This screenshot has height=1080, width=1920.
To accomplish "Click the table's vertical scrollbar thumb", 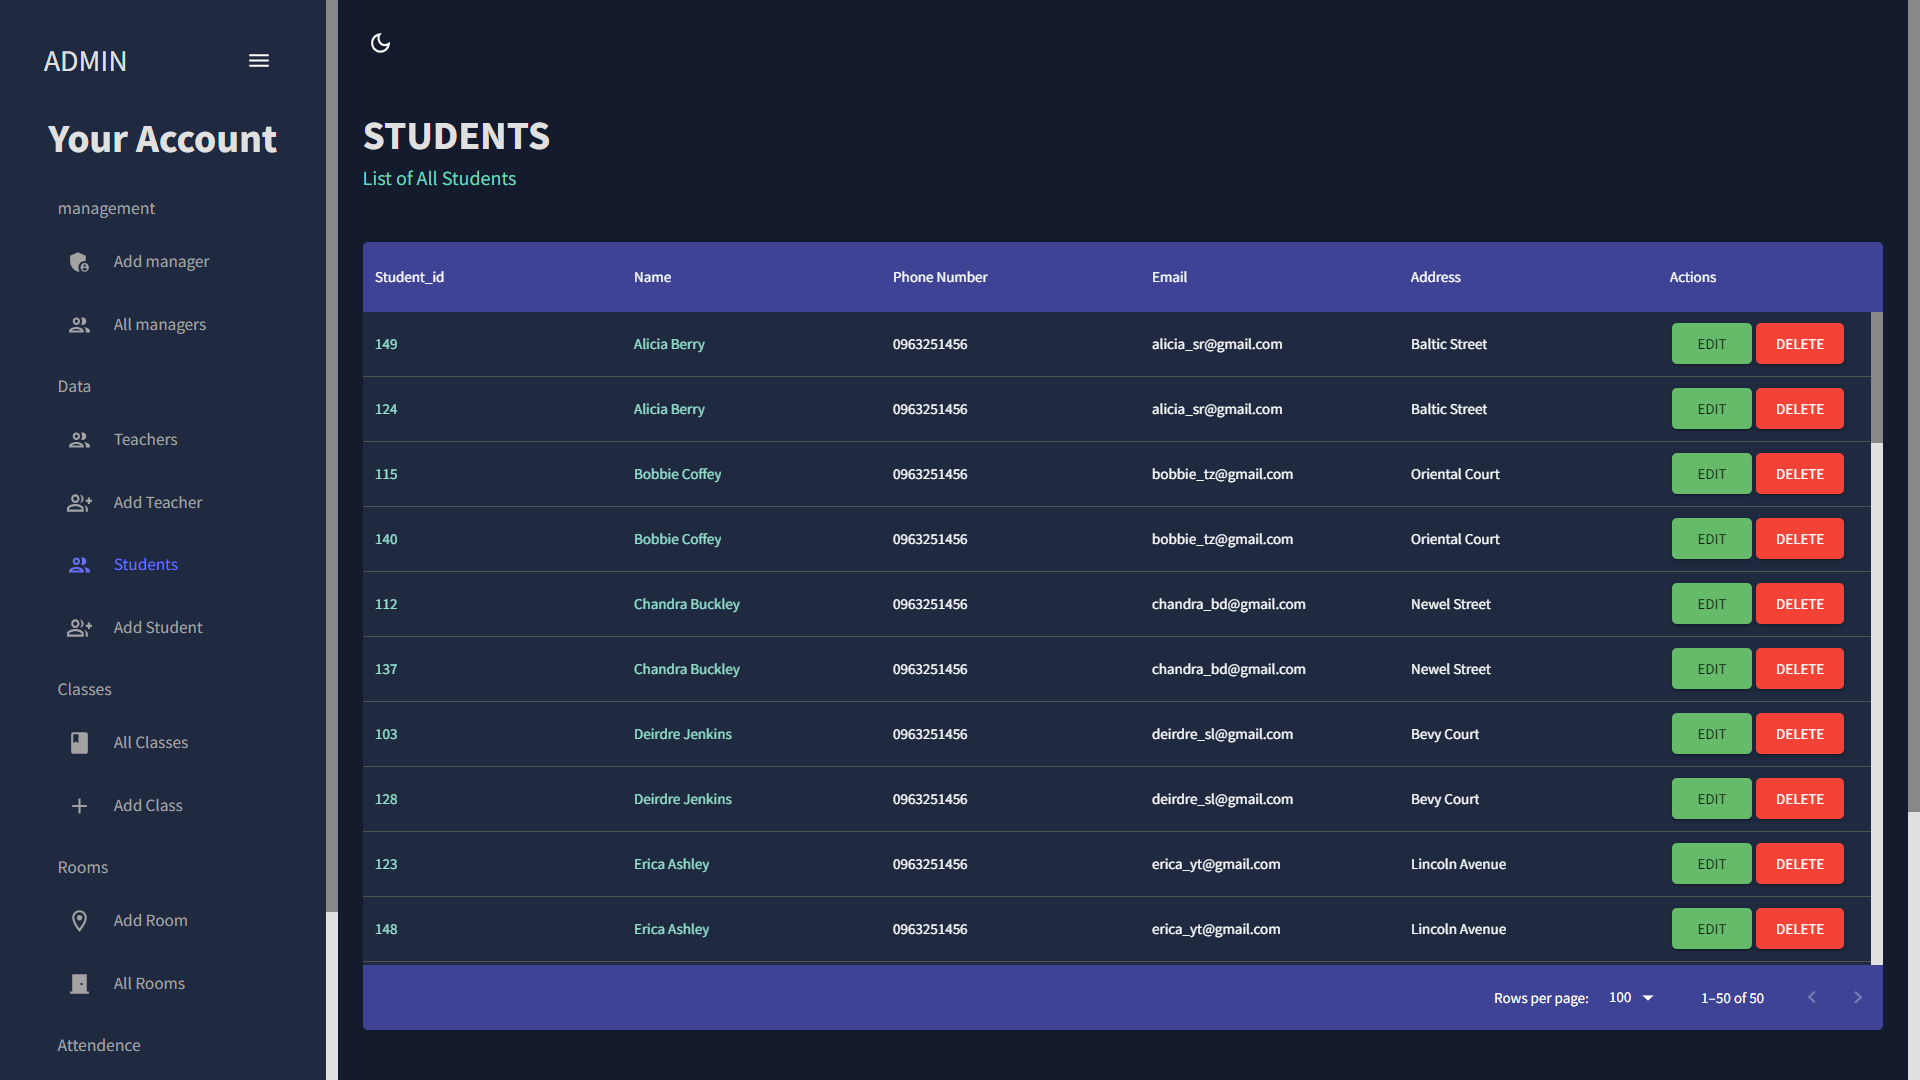I will pos(1877,378).
